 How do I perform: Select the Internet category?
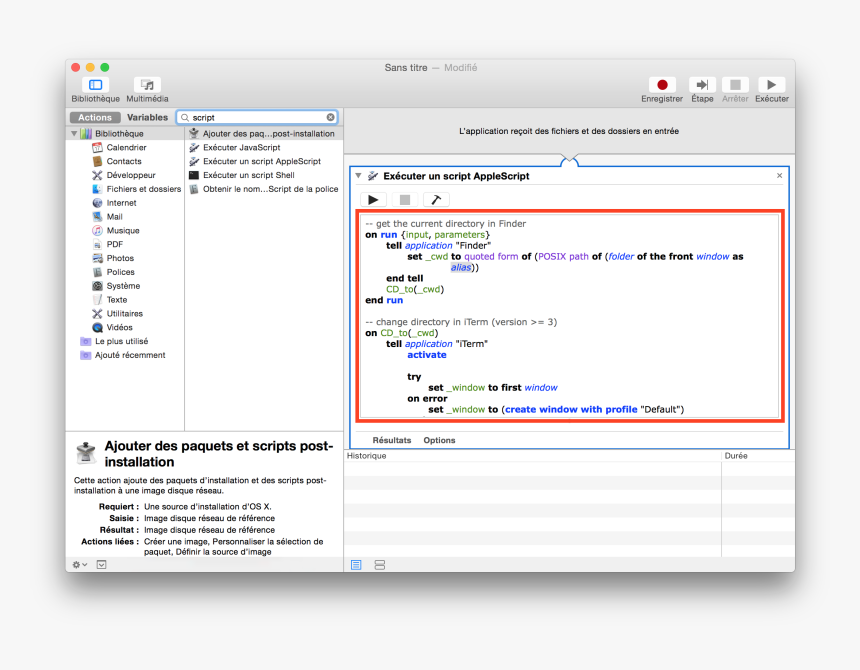pyautogui.click(x=121, y=203)
